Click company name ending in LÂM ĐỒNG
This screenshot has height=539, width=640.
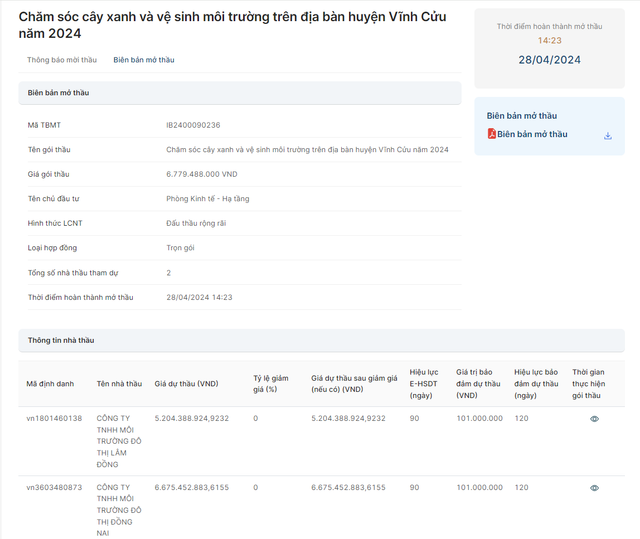[119, 441]
